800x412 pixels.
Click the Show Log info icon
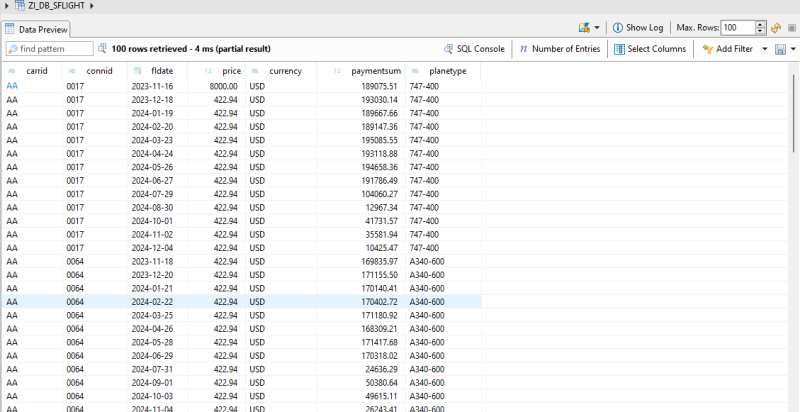(x=617, y=27)
